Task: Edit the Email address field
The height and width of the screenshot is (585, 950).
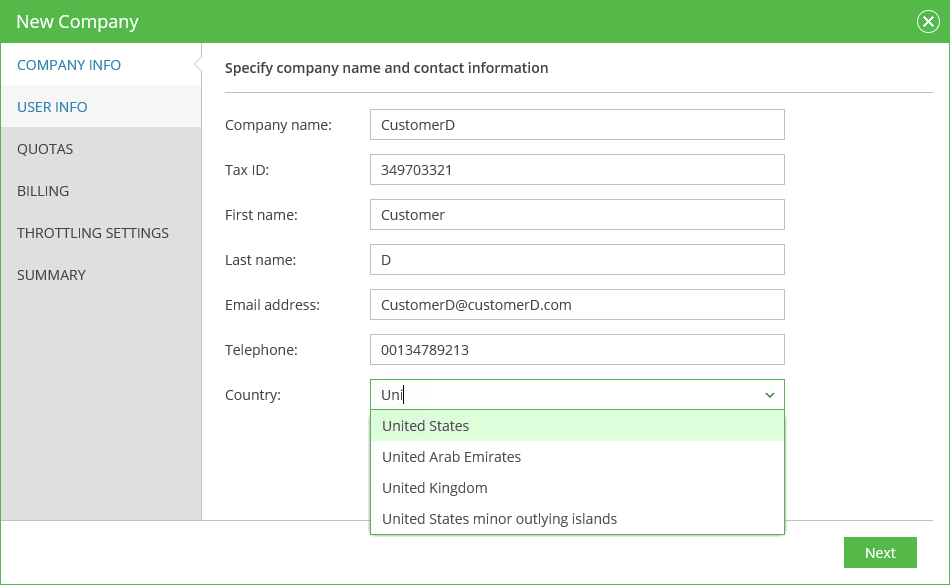Action: (576, 305)
